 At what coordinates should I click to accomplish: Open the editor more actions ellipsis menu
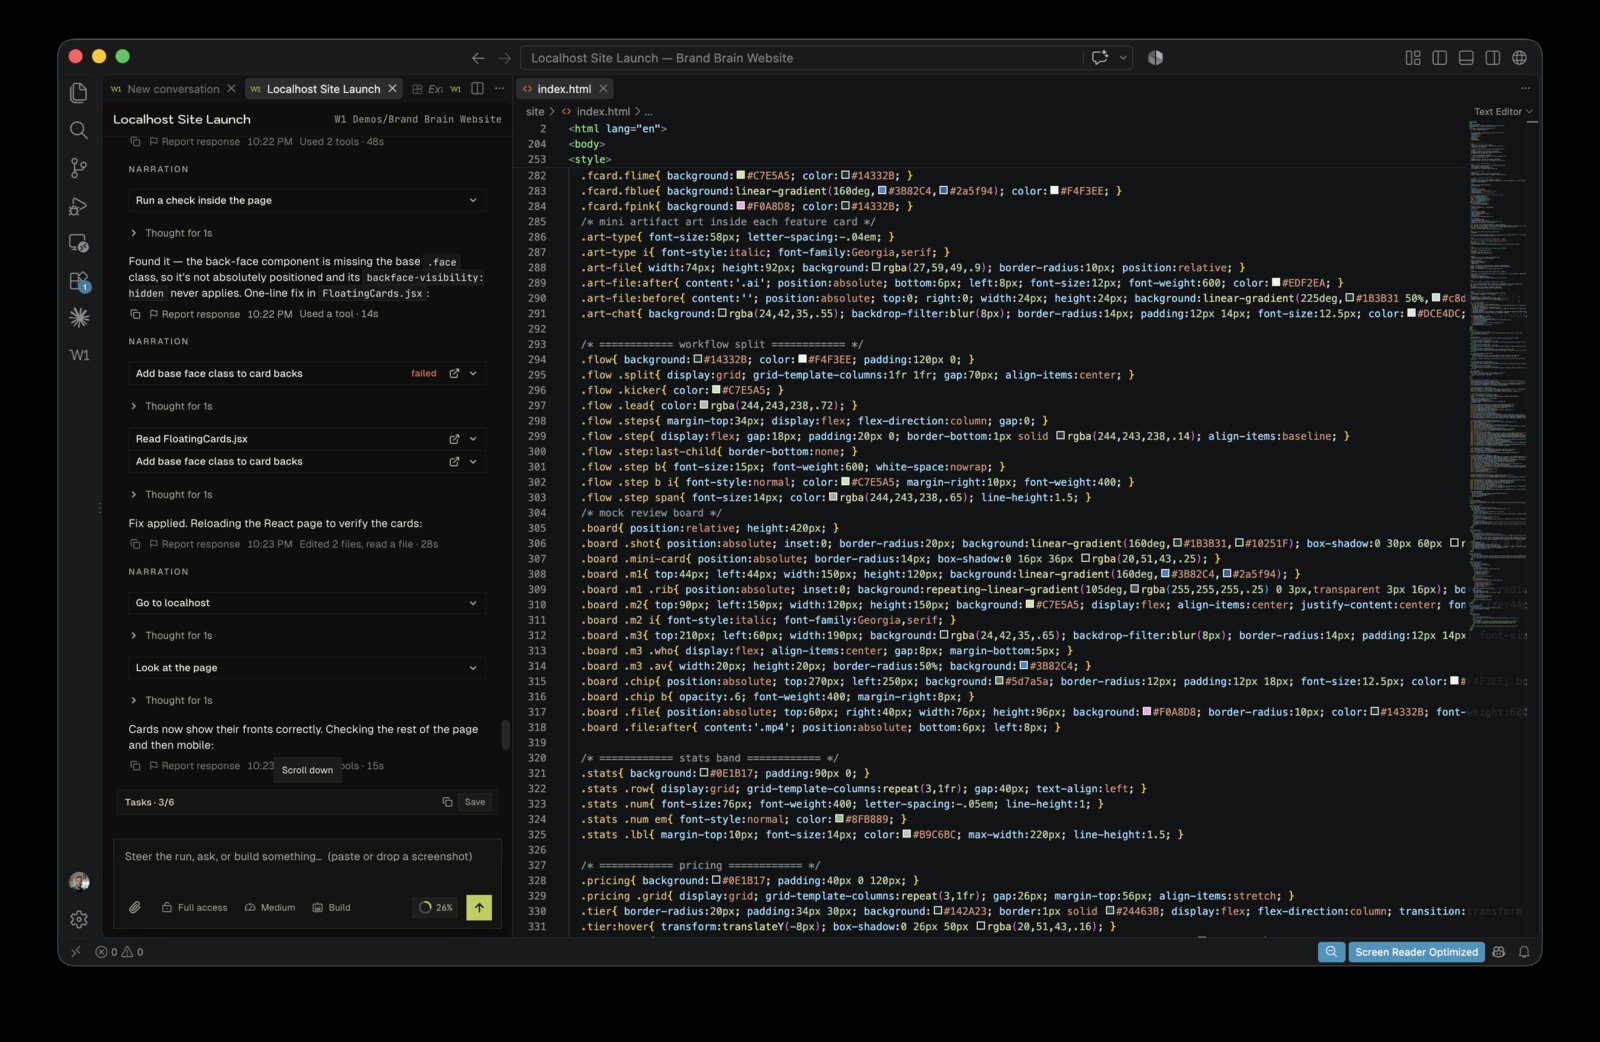pyautogui.click(x=1526, y=89)
